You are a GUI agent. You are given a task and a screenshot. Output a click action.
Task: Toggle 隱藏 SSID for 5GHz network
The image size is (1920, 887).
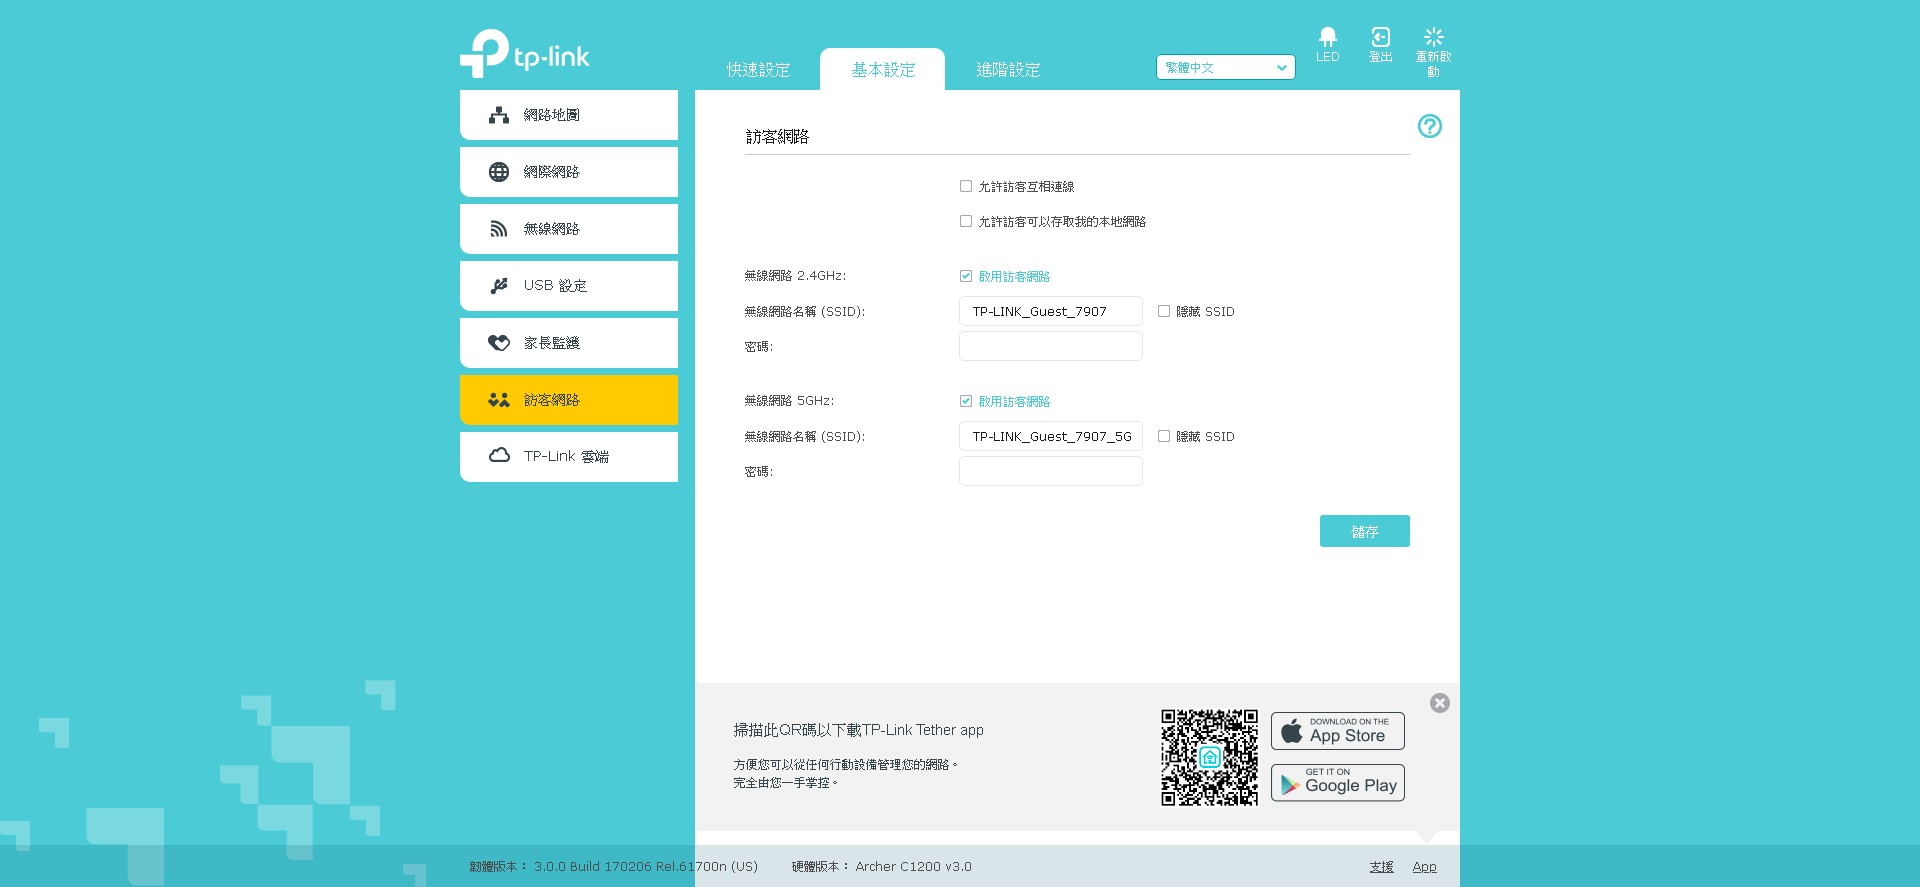click(1164, 436)
